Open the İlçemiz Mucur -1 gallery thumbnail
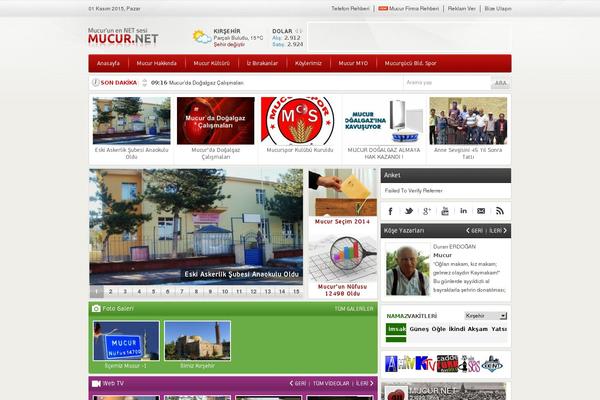This screenshot has height=400, width=600. (x=126, y=341)
